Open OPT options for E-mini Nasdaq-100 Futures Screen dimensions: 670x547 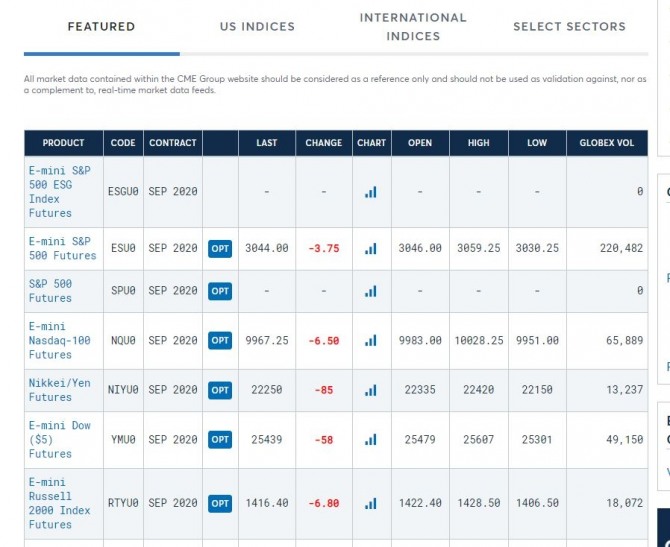coord(220,341)
